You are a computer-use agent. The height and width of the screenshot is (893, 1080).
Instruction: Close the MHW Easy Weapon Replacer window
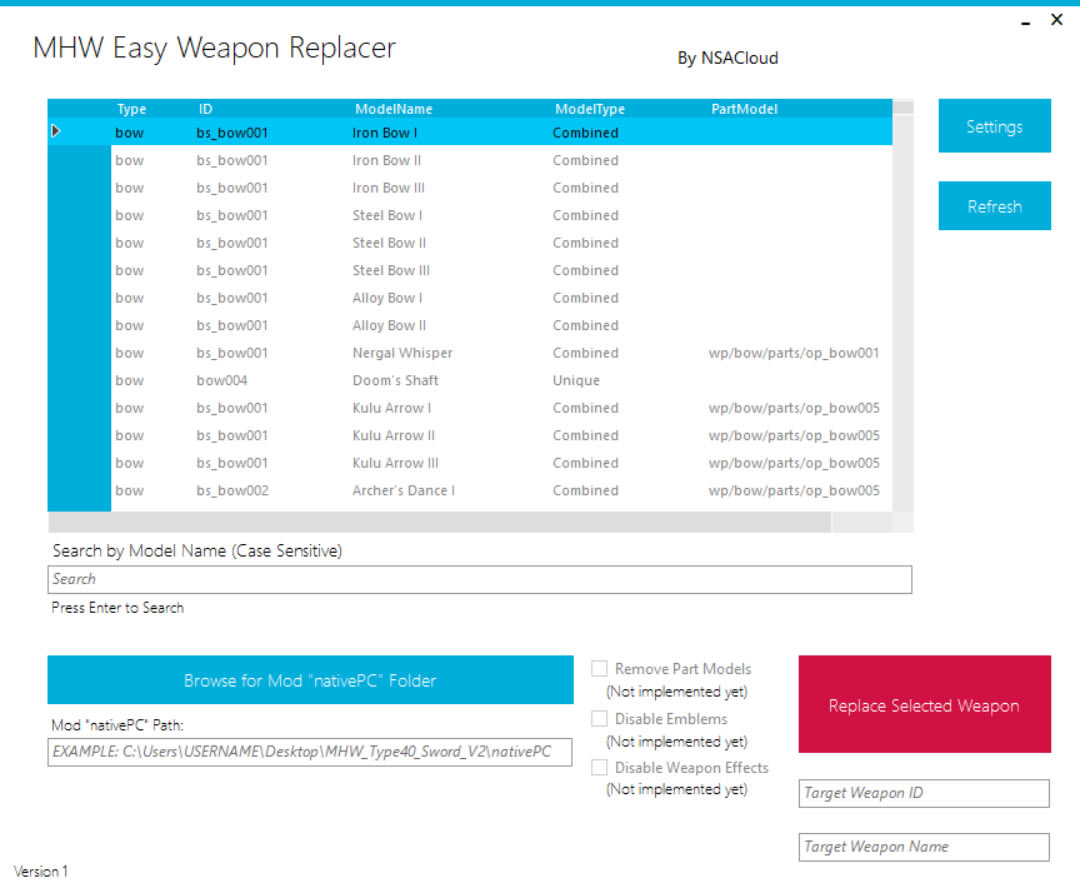click(1057, 20)
